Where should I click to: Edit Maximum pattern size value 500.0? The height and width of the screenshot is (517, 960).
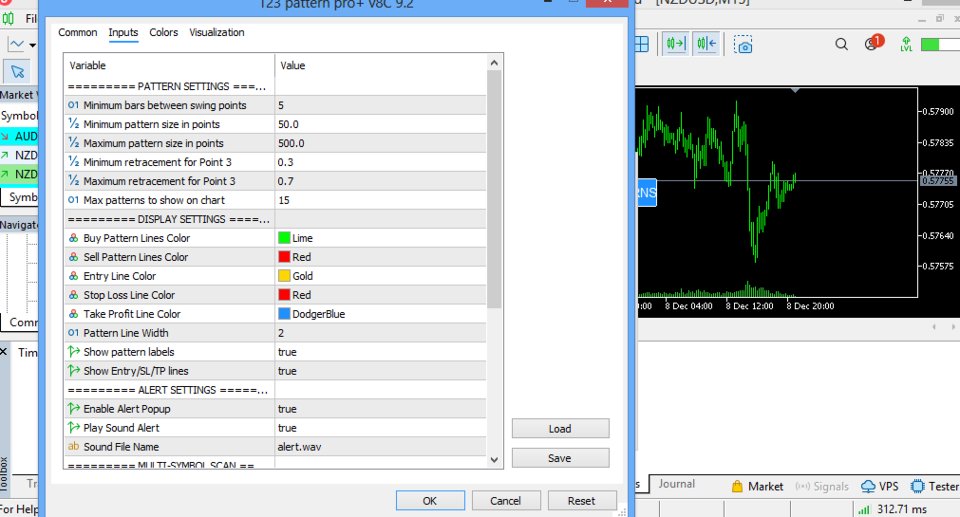click(x=380, y=143)
